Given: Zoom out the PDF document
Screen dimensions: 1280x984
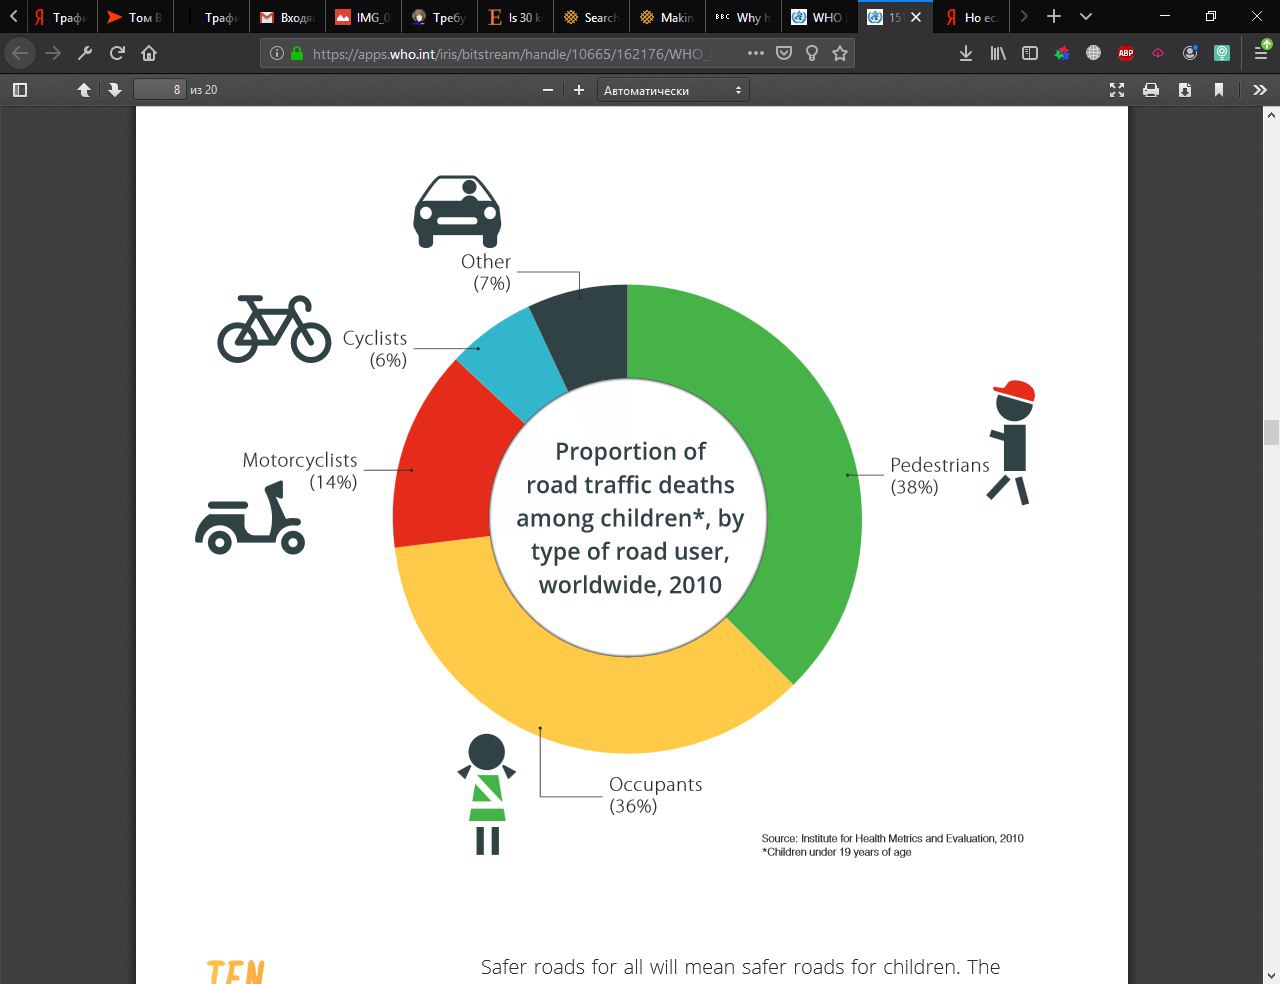Looking at the screenshot, I should pyautogui.click(x=548, y=90).
